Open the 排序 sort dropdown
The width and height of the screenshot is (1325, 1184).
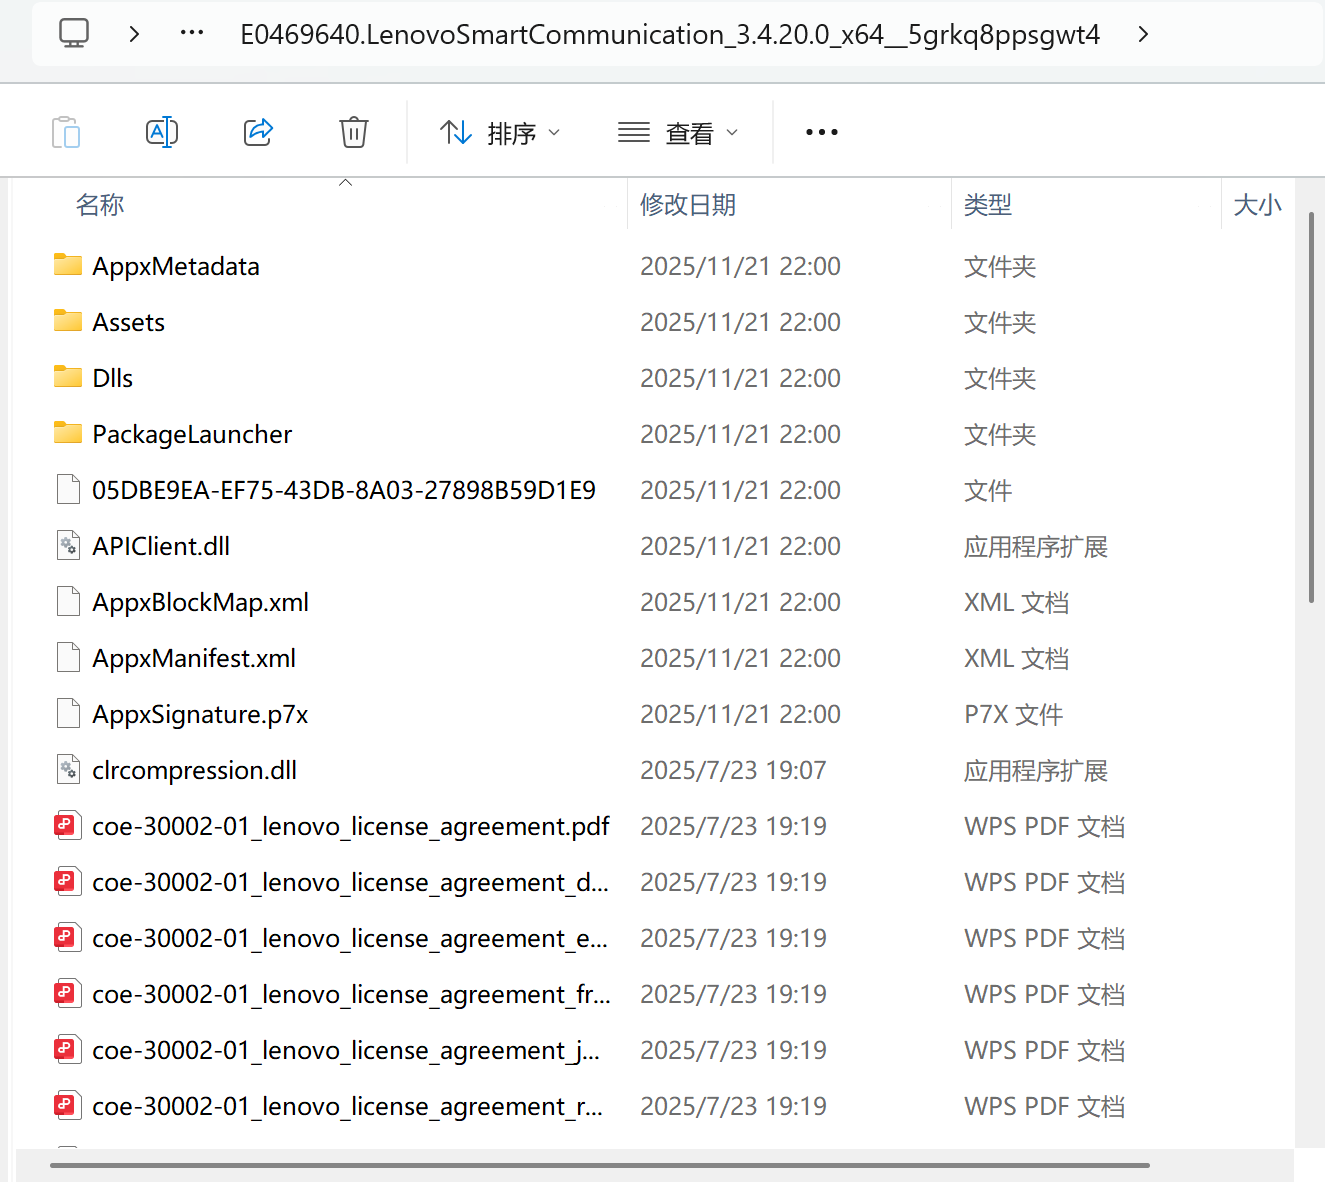[500, 132]
